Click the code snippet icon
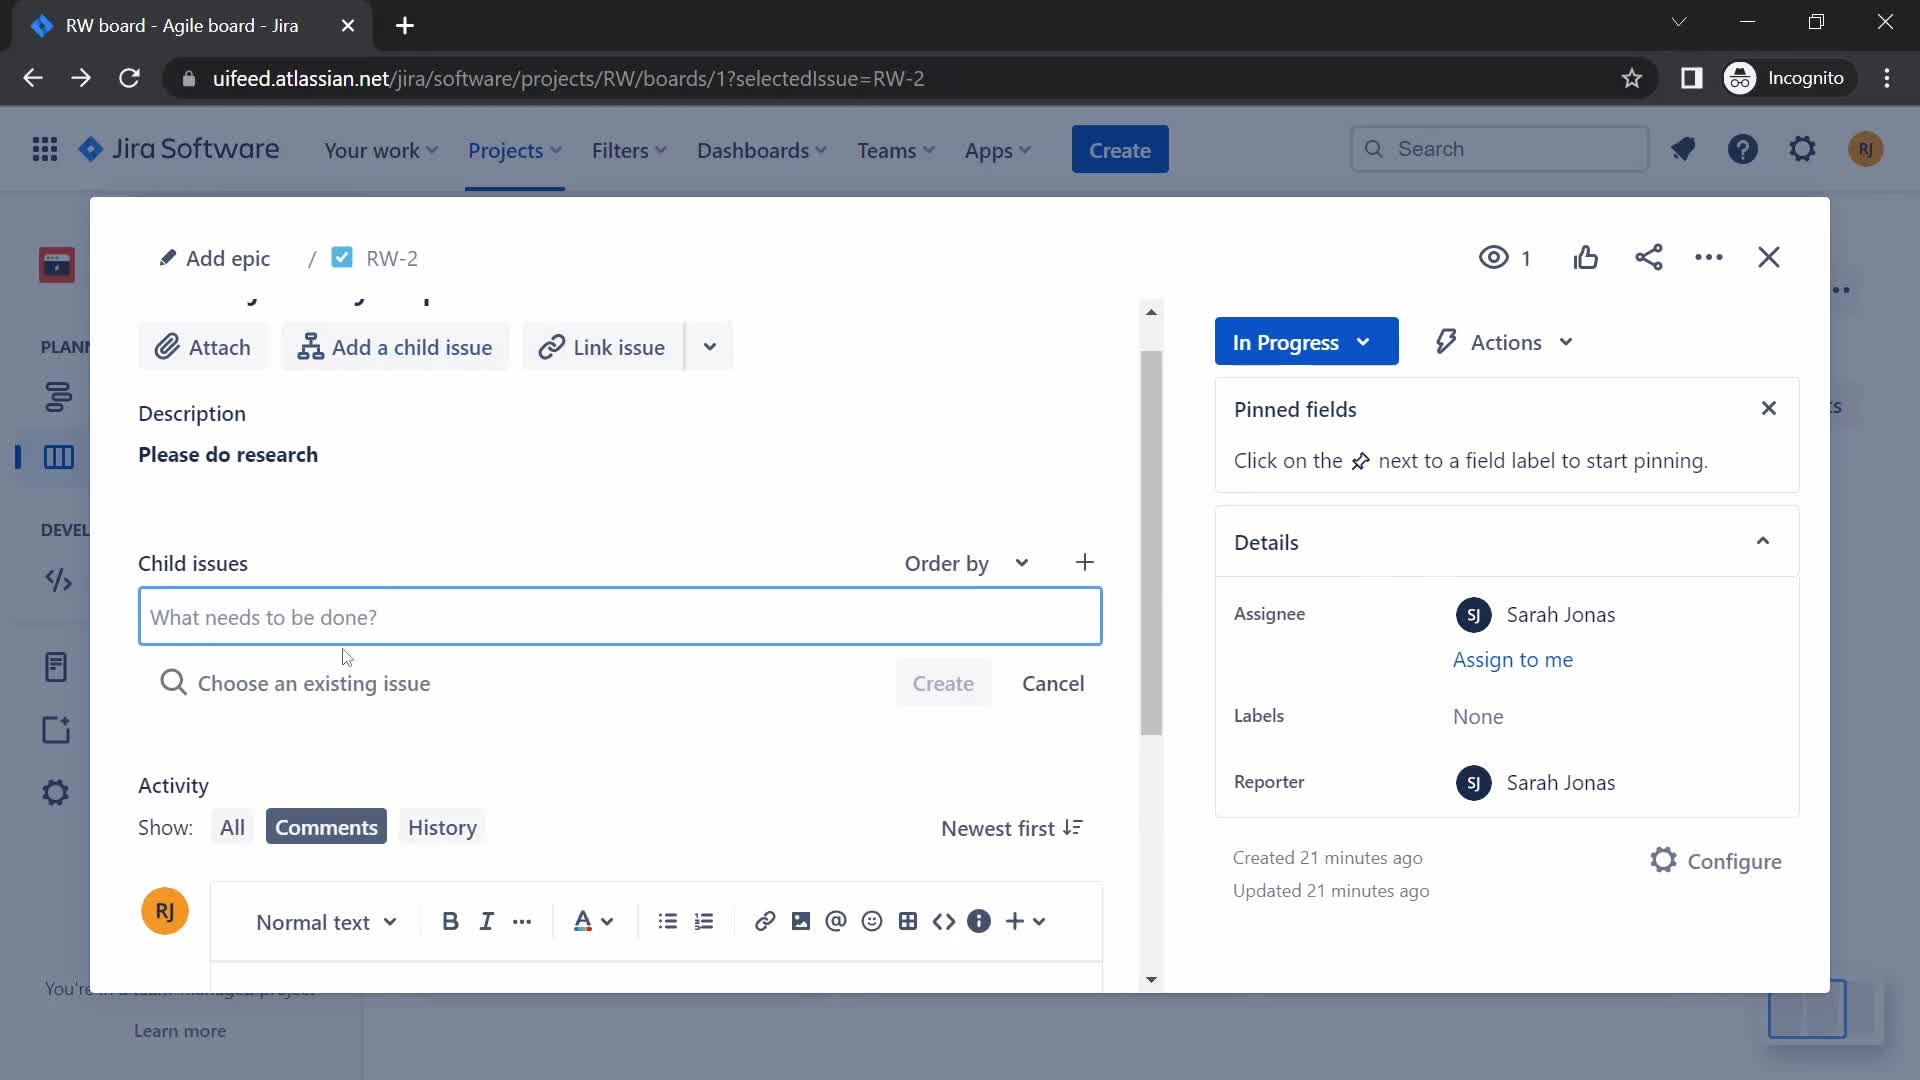 944,922
